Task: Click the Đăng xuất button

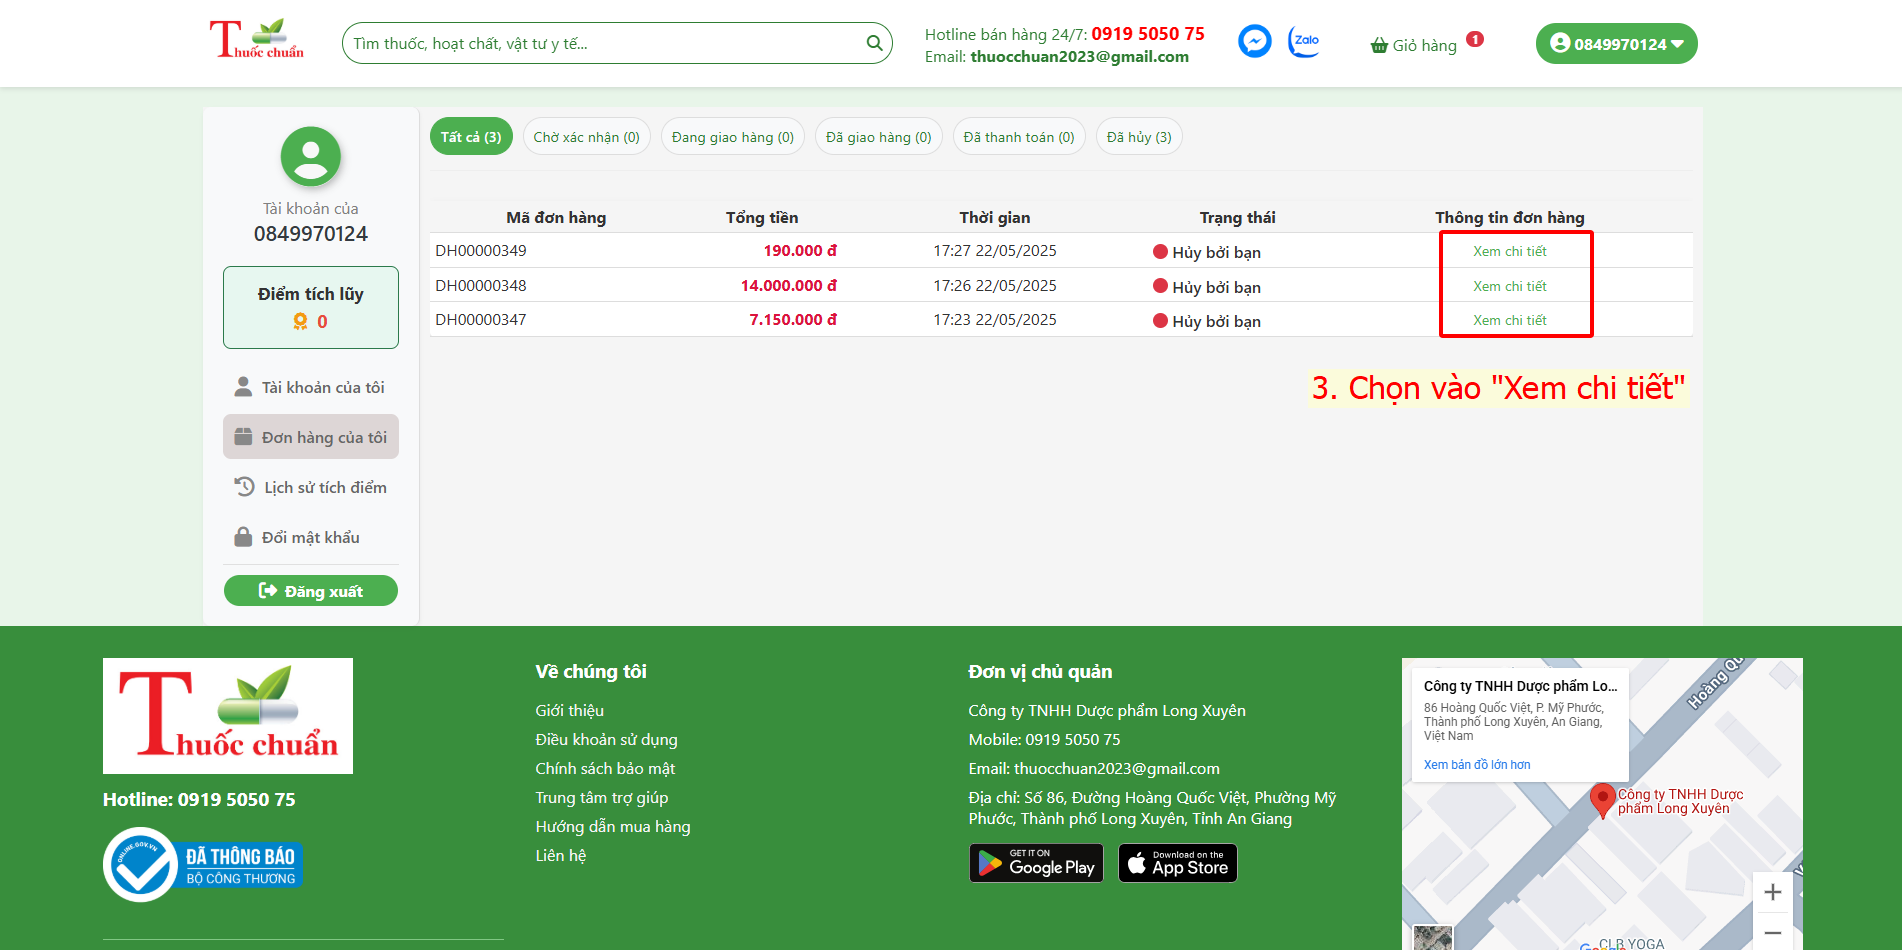Action: pos(311,591)
